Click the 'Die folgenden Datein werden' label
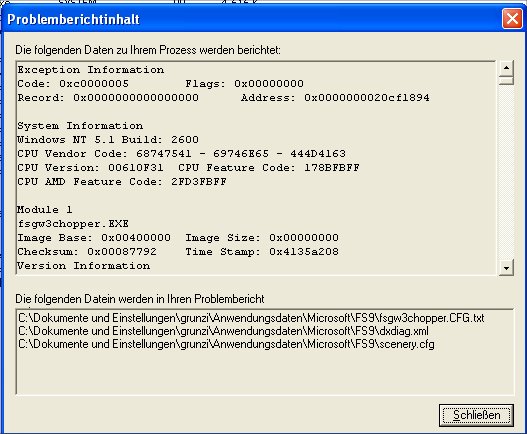Image resolution: width=527 pixels, height=434 pixels. point(140,299)
